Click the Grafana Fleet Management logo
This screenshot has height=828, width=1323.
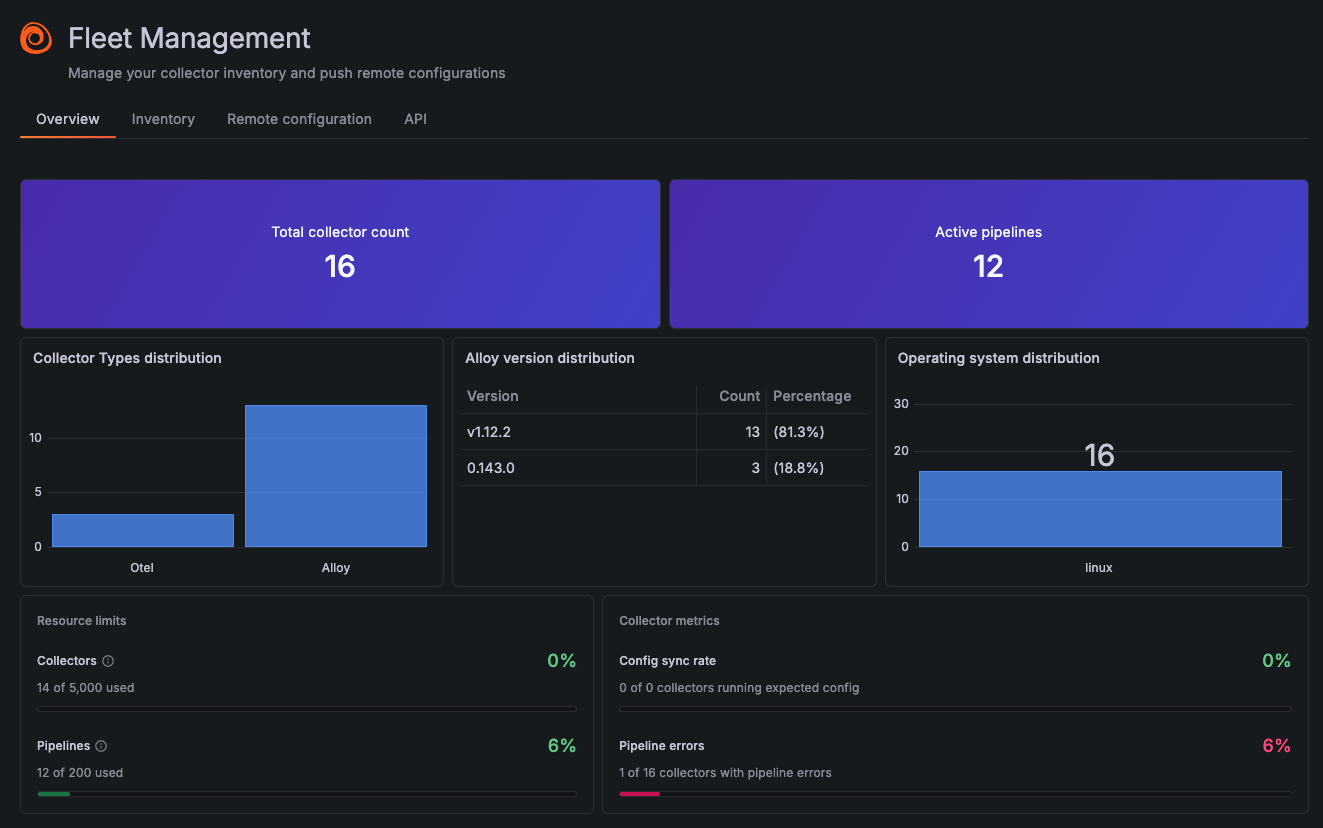[x=36, y=37]
